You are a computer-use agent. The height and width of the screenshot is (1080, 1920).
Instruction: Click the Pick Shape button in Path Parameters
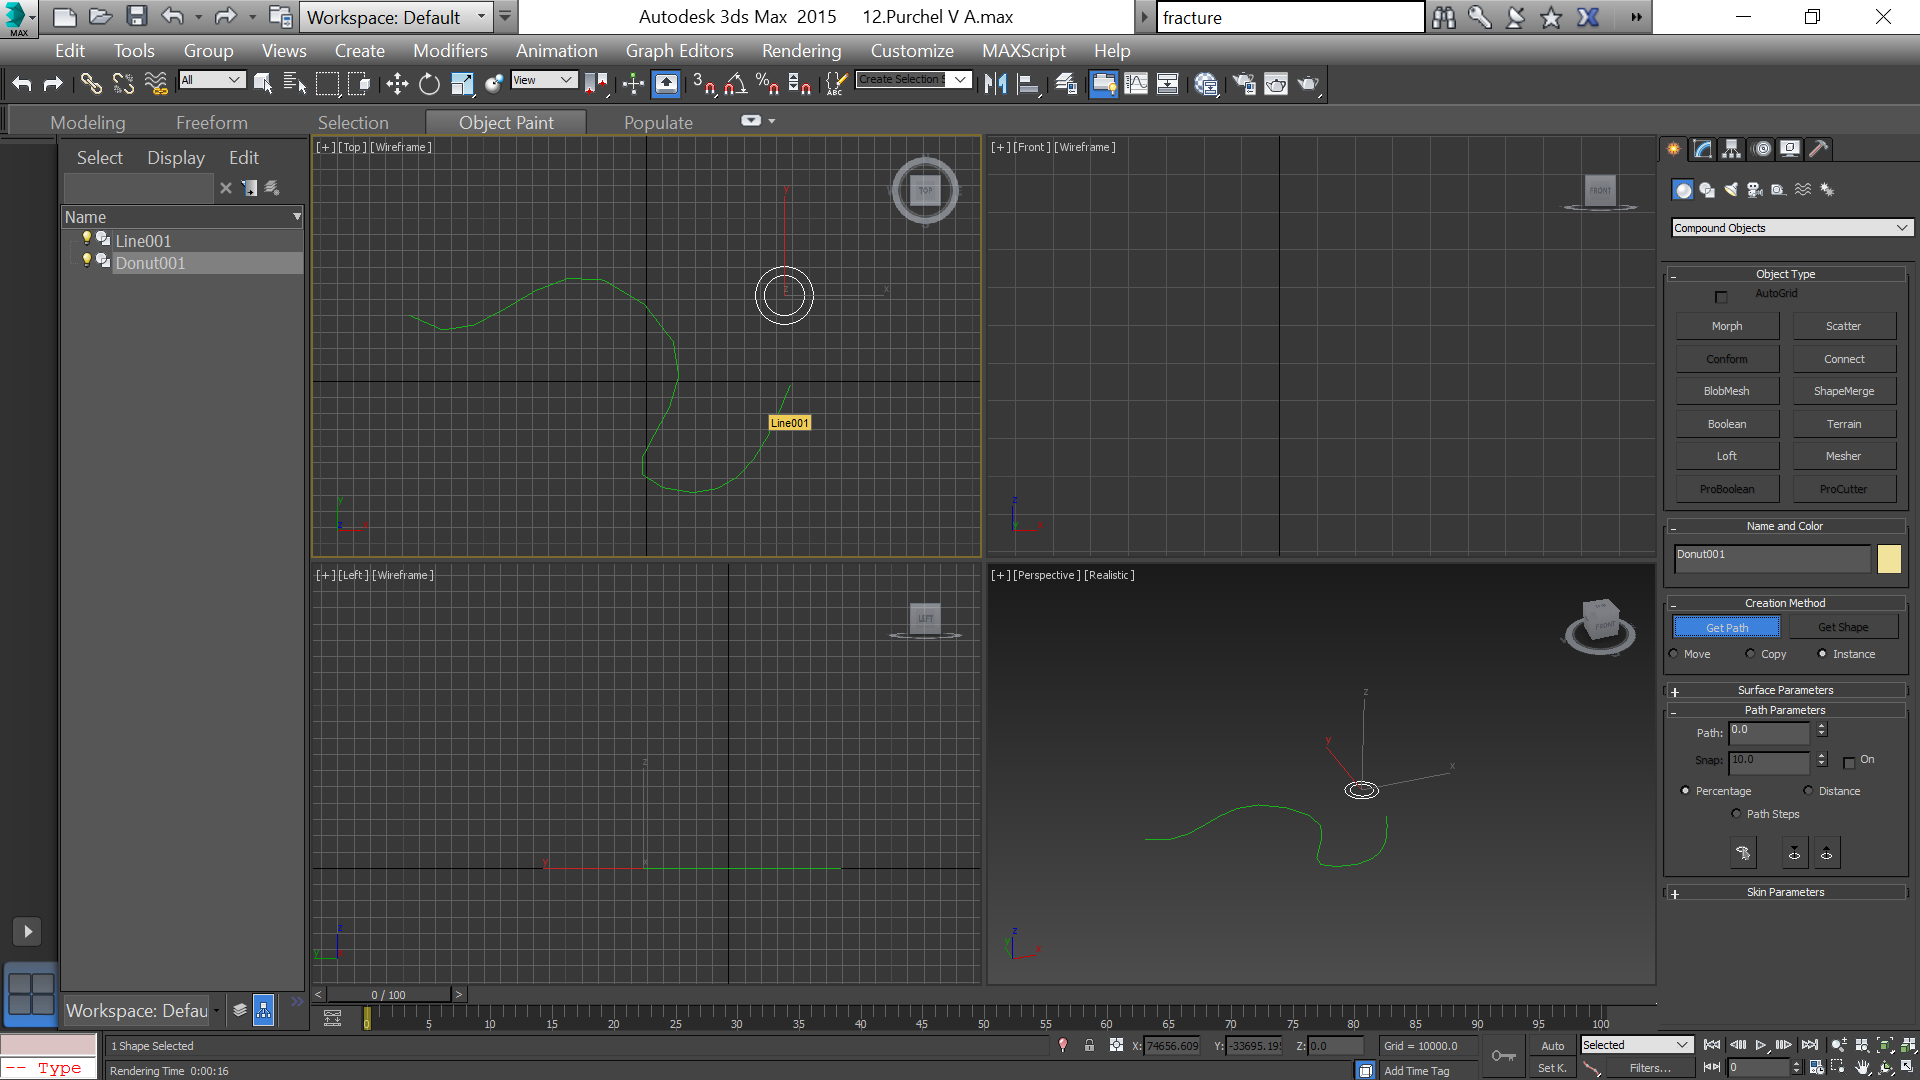[1743, 853]
